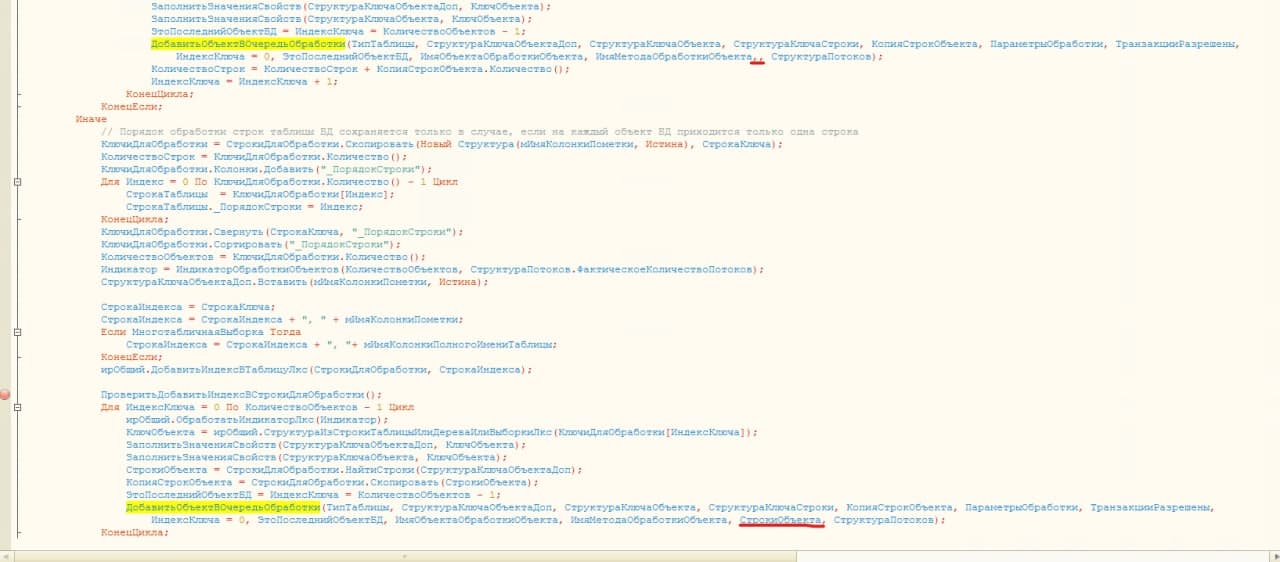Click the red breakpoint marker in gutter

5,395
